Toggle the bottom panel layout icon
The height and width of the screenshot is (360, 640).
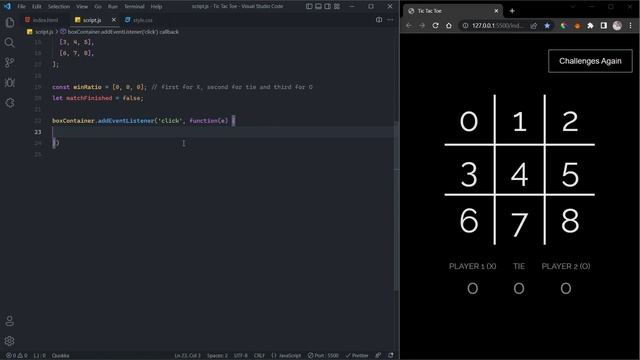tap(318, 6)
